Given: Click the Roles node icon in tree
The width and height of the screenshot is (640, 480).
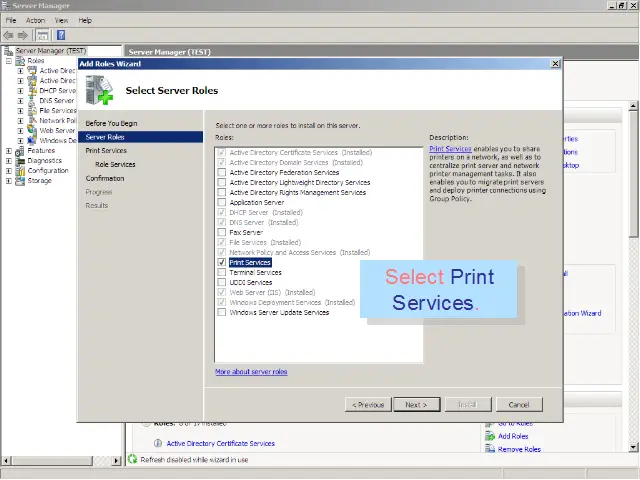Looking at the screenshot, I should pyautogui.click(x=20, y=61).
